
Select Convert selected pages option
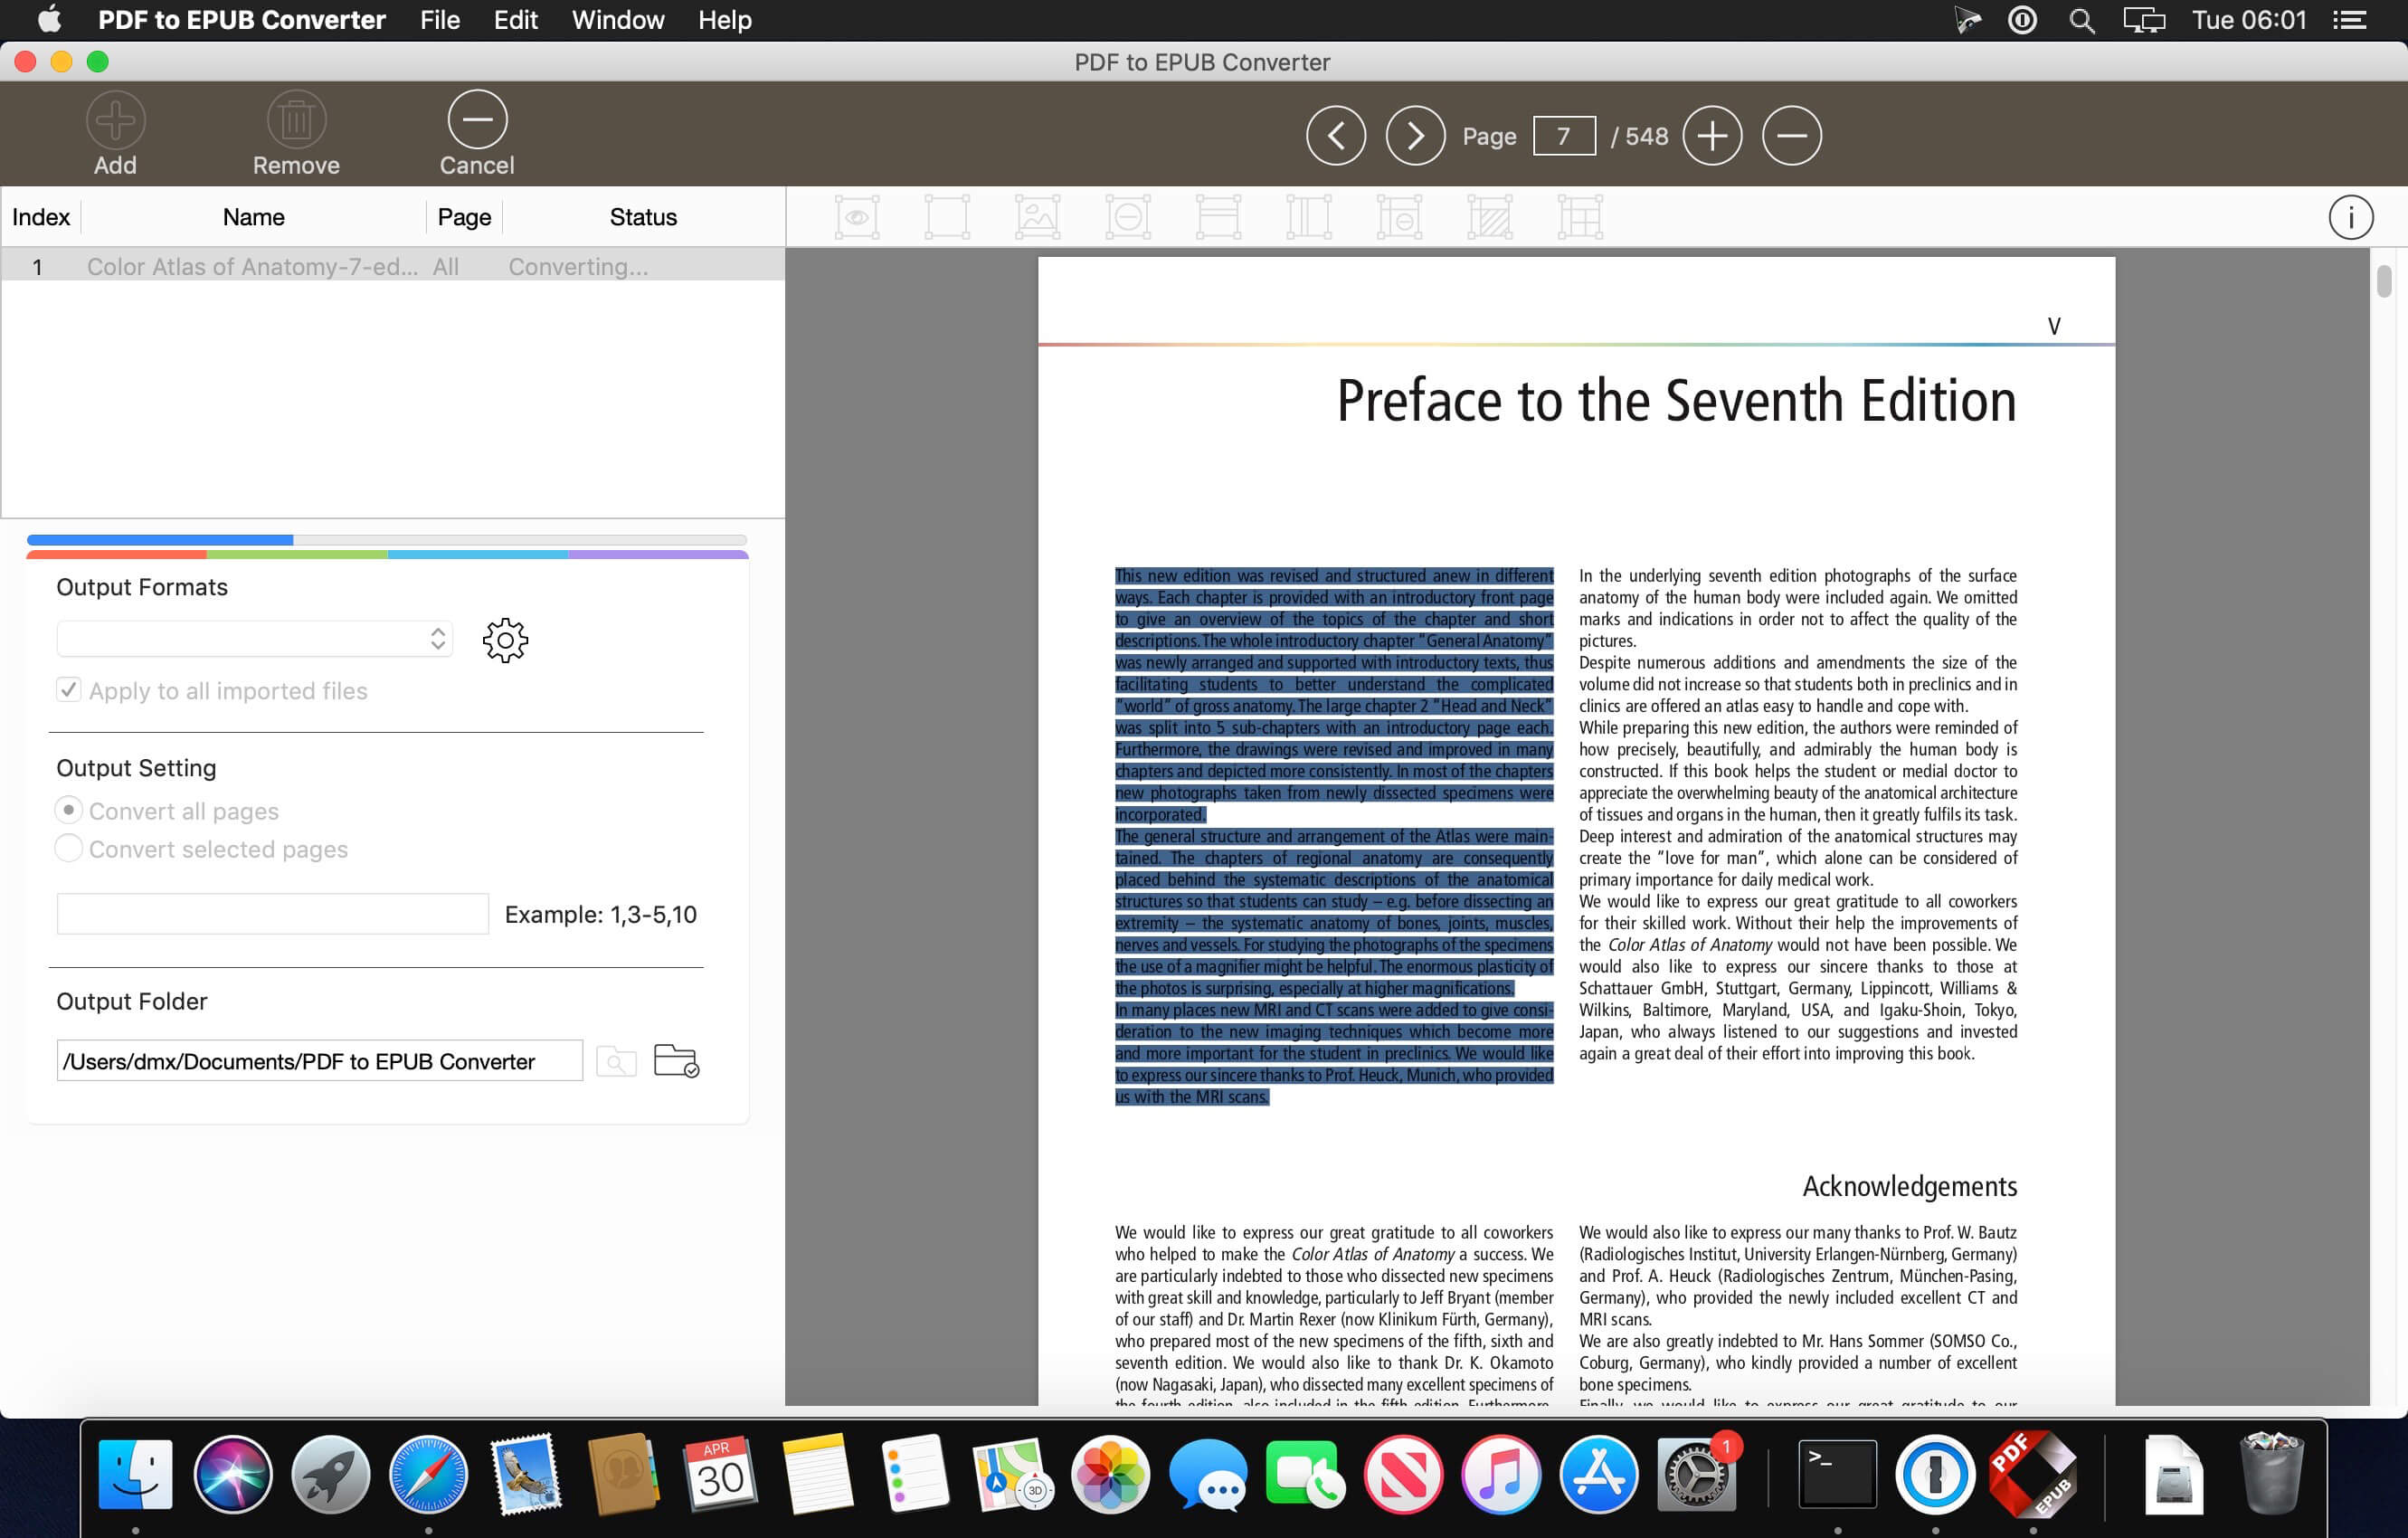[68, 848]
